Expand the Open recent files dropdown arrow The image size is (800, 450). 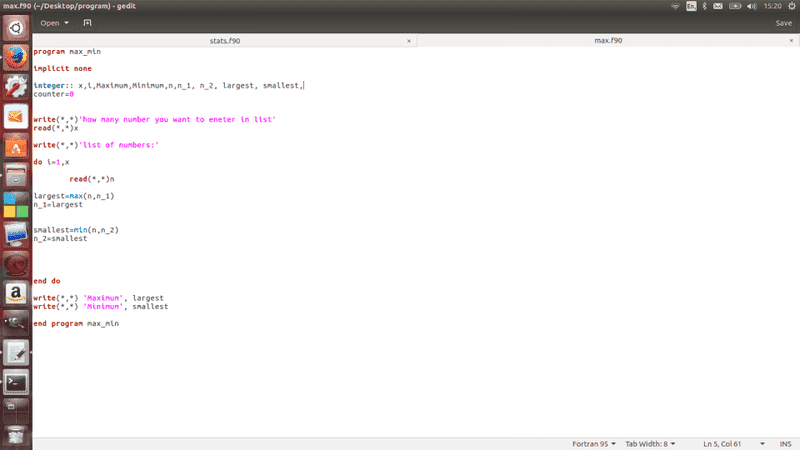(x=67, y=22)
